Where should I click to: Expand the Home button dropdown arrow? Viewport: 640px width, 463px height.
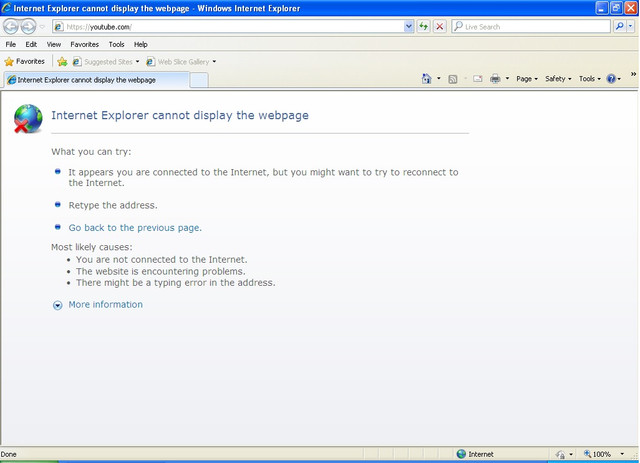point(439,78)
